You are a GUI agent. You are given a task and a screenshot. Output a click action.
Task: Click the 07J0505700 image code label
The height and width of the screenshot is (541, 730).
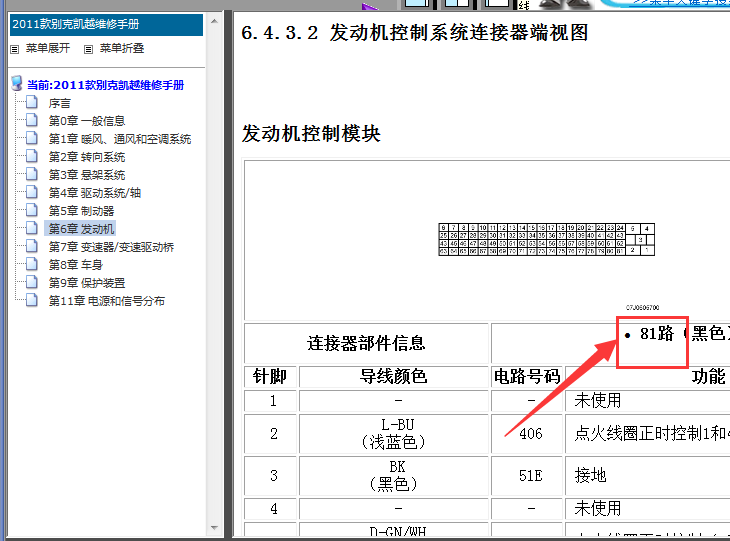point(642,307)
